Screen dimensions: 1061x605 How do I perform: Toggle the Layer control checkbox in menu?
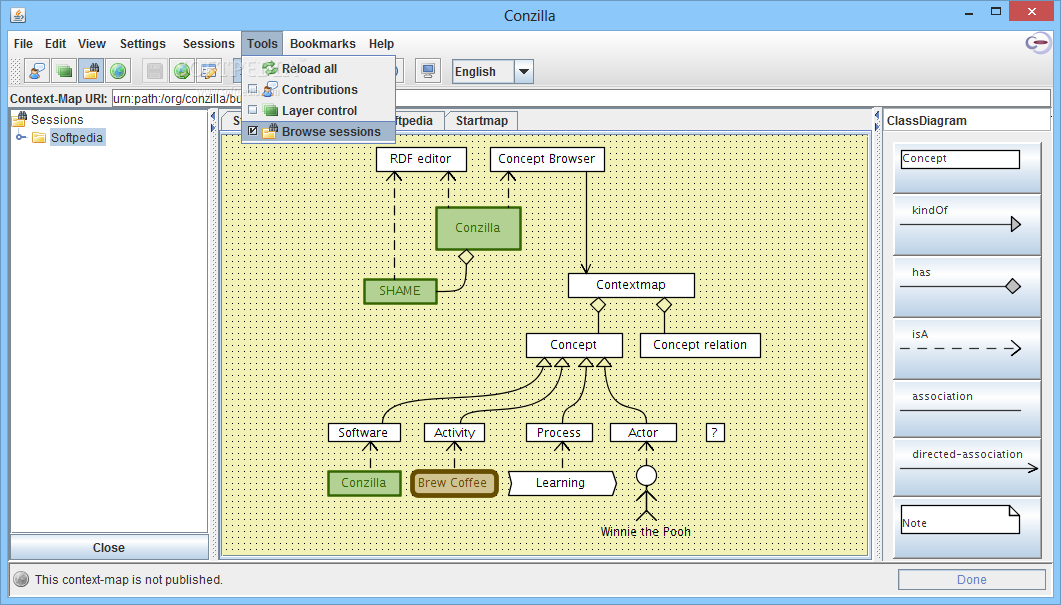(x=253, y=110)
